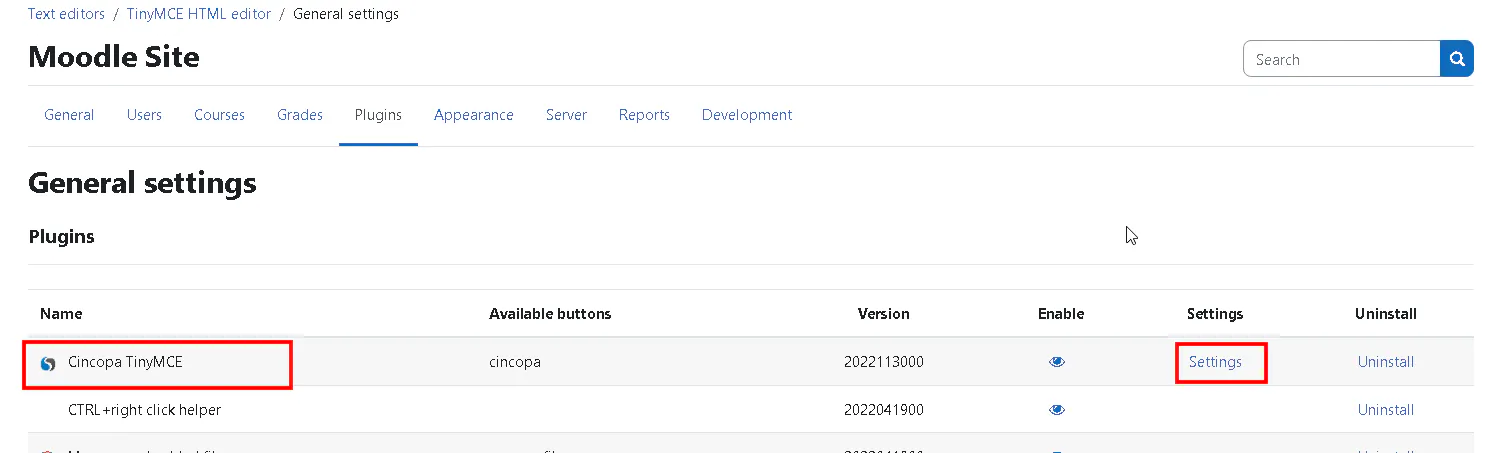
Task: Uninstall the Cincopa TinyMCE plugin
Action: pyautogui.click(x=1386, y=362)
